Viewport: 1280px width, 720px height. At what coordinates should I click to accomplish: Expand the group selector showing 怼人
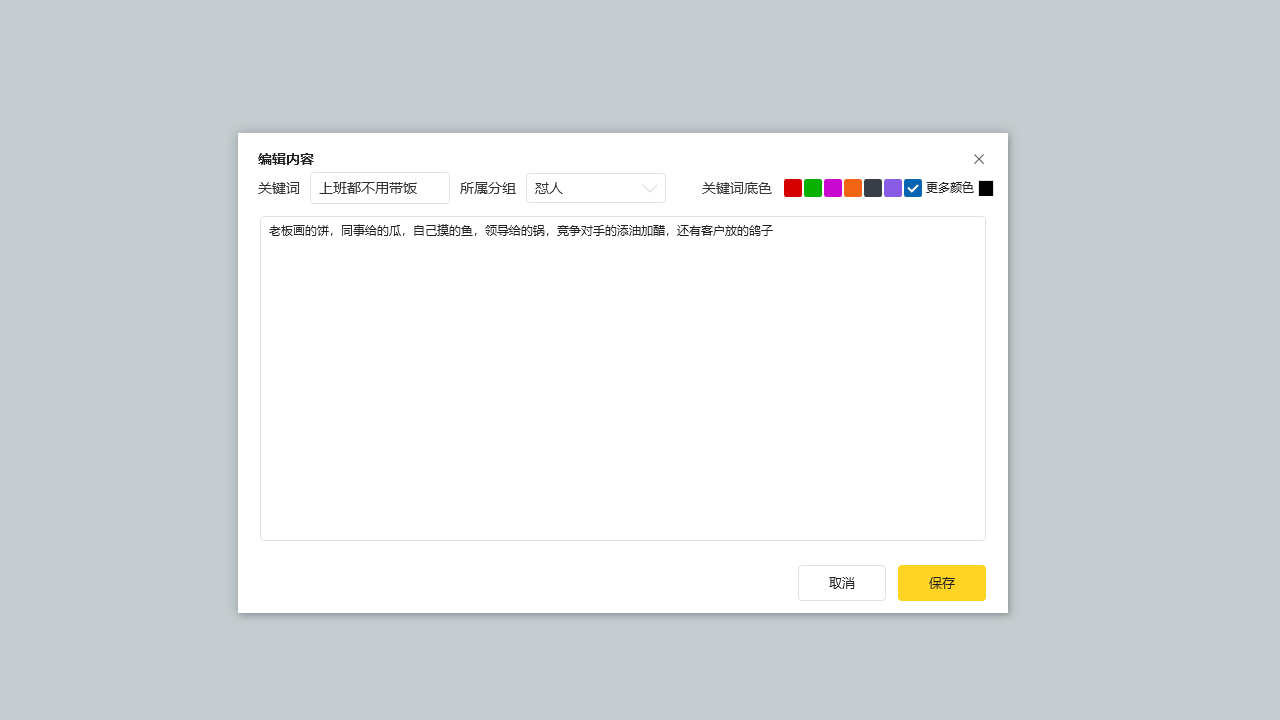[x=596, y=188]
